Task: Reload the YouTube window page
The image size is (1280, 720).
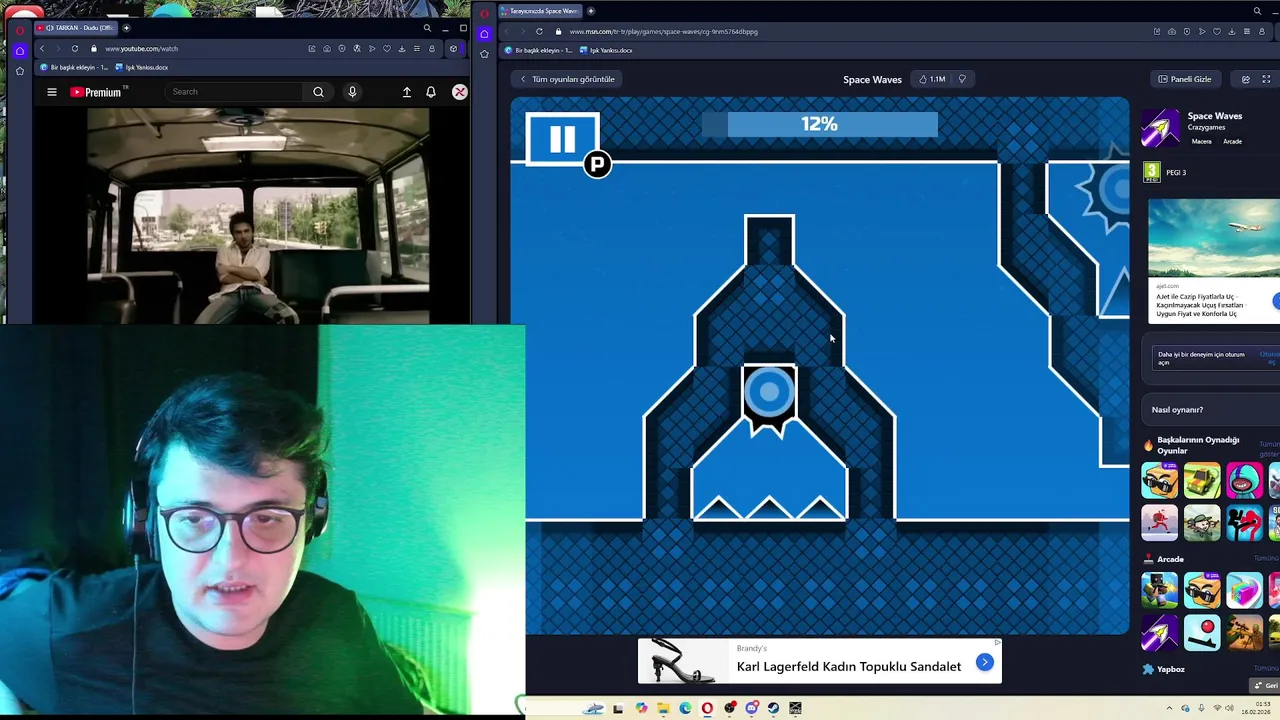Action: (74, 48)
